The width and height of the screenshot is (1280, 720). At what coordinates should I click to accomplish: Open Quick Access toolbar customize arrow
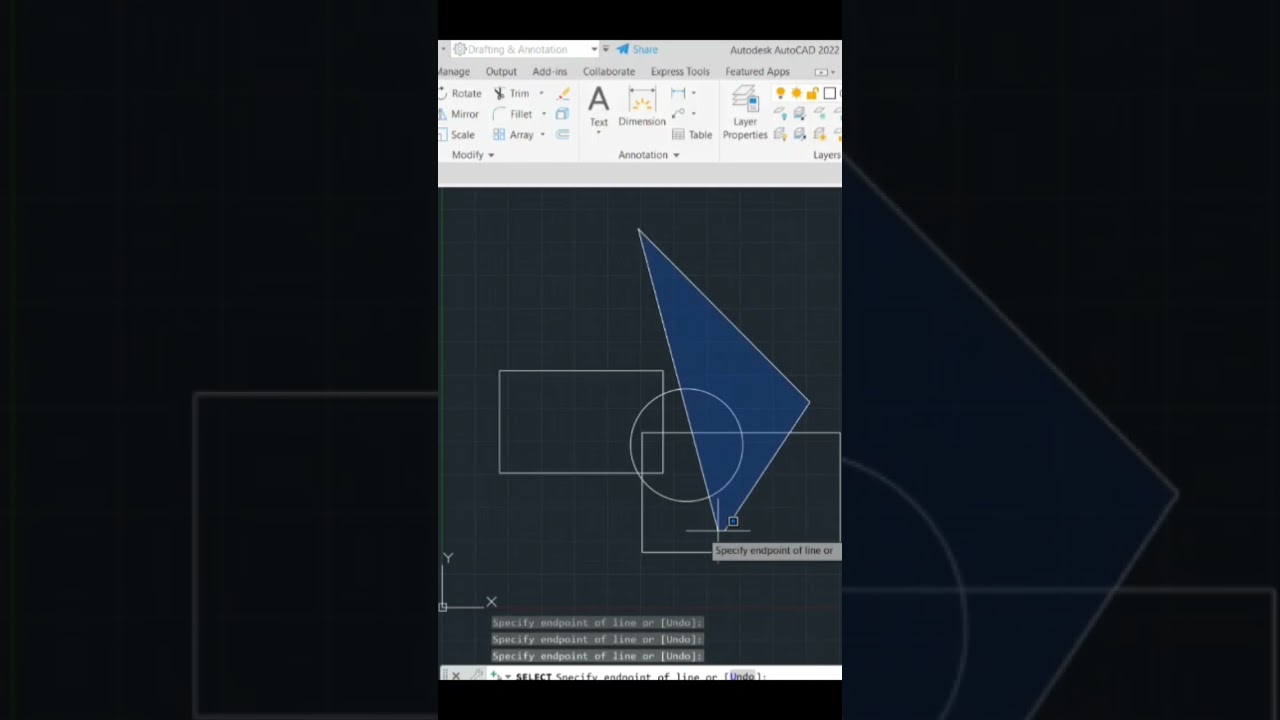pyautogui.click(x=606, y=49)
